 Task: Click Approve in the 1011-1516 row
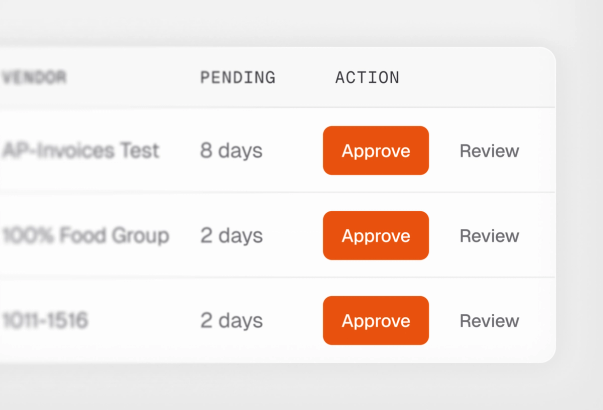pos(375,321)
